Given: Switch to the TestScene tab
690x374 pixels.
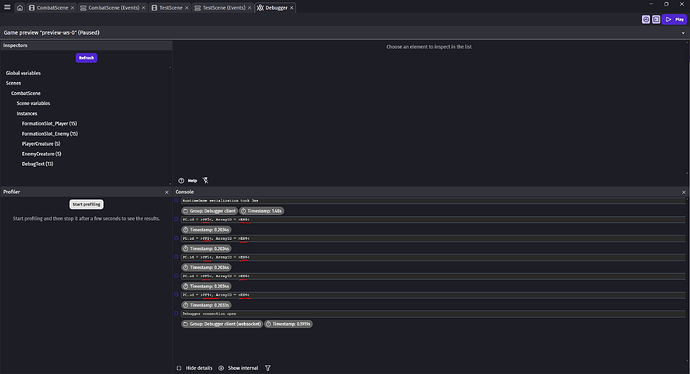Looking at the screenshot, I should [x=171, y=8].
